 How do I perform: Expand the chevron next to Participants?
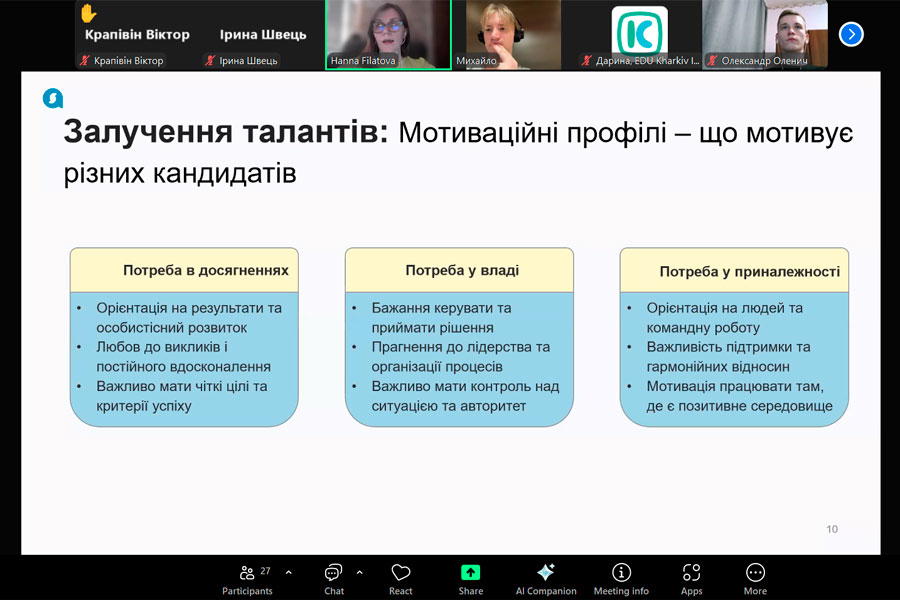[289, 572]
